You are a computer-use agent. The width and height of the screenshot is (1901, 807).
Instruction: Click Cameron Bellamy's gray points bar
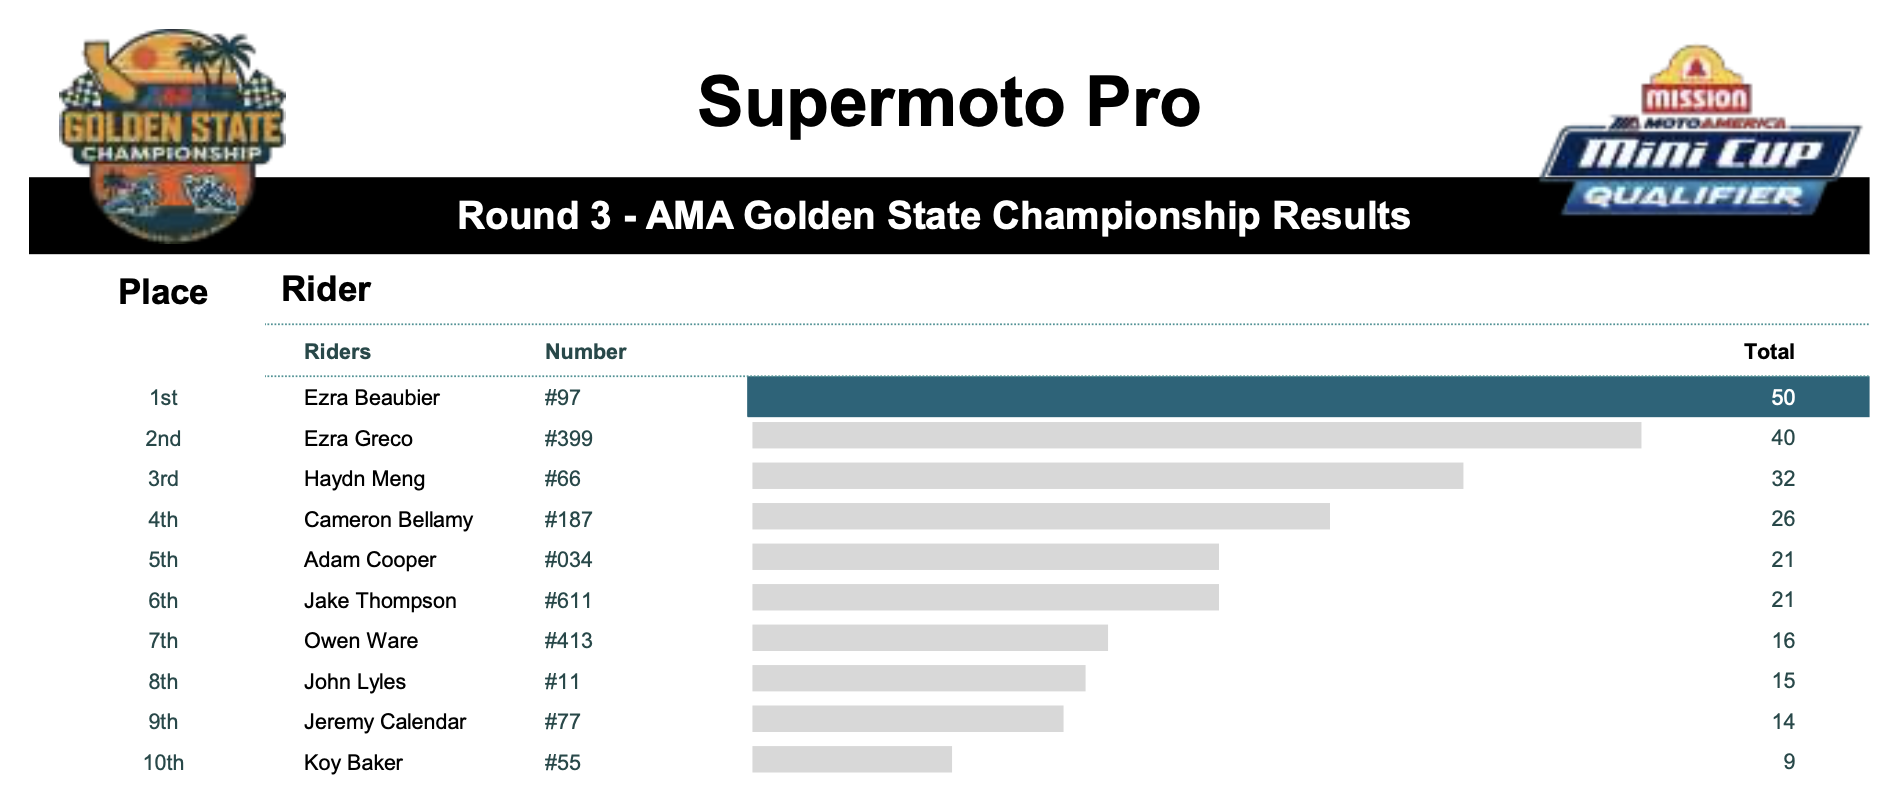[1041, 516]
